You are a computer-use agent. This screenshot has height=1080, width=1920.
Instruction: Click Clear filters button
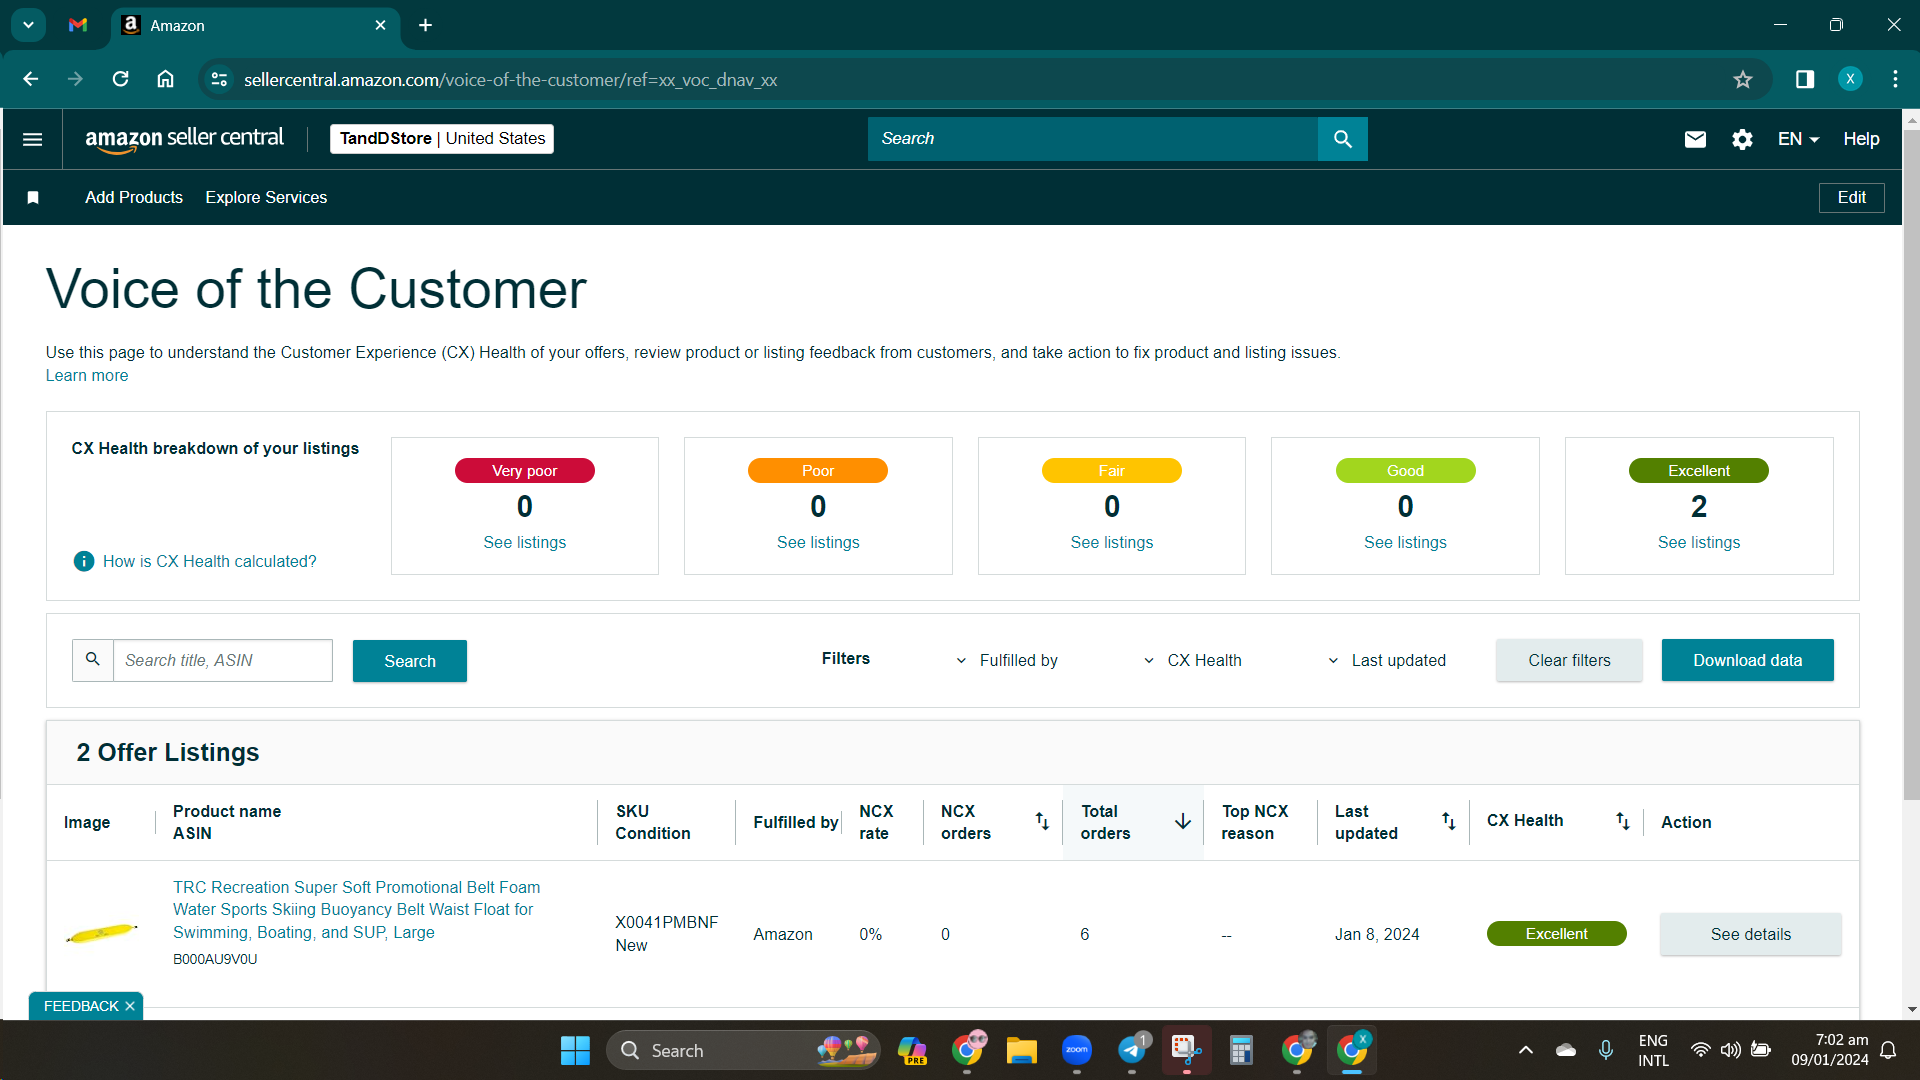[1569, 660]
